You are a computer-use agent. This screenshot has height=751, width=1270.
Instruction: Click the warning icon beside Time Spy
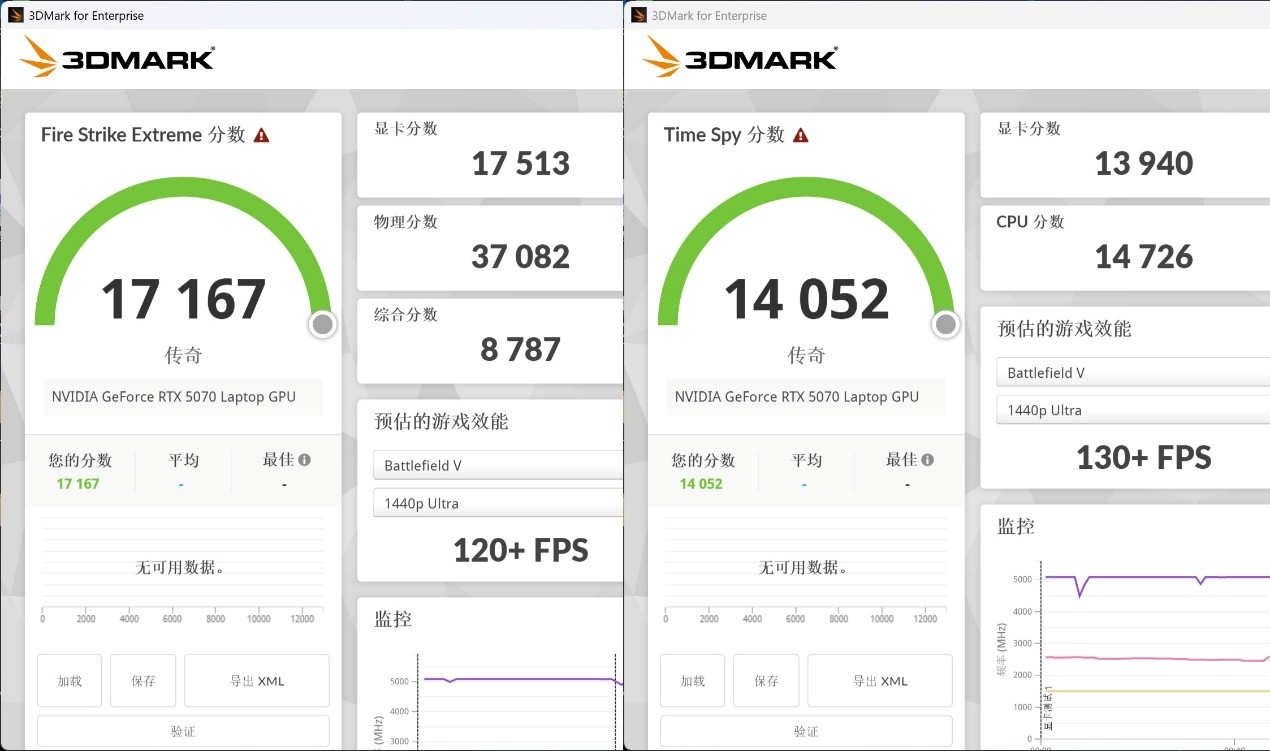(x=800, y=135)
